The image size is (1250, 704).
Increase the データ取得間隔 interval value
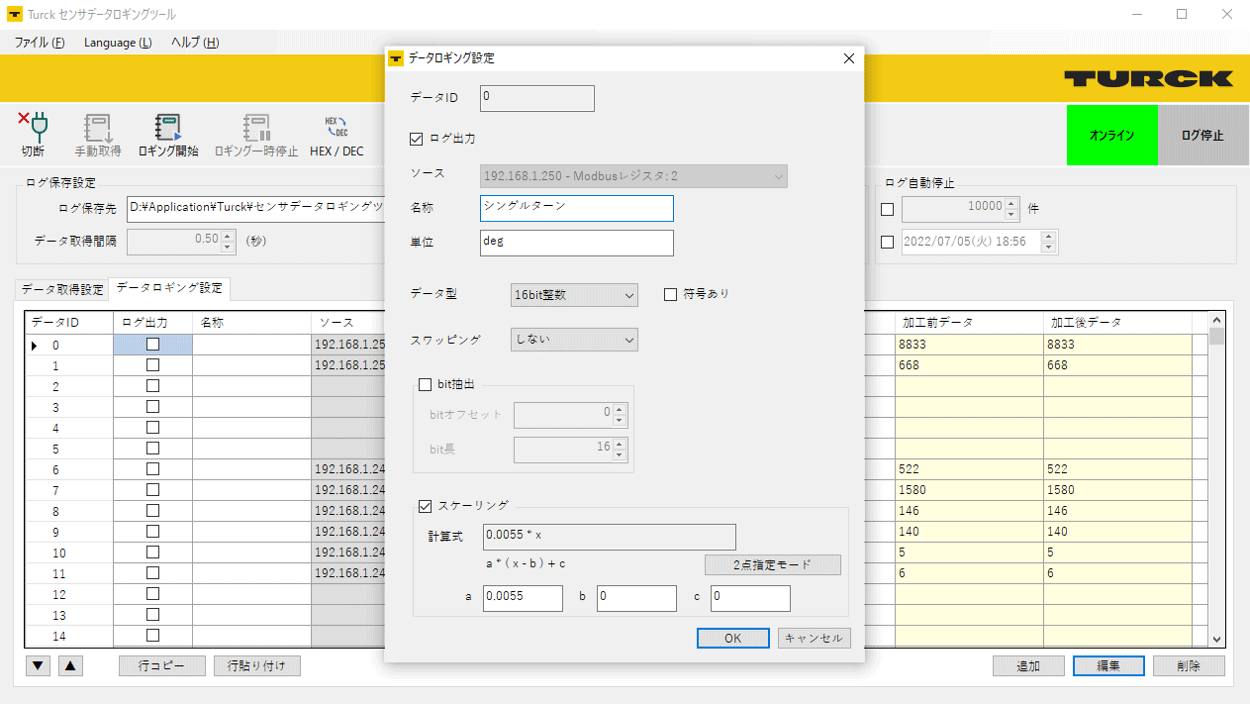(x=228, y=236)
